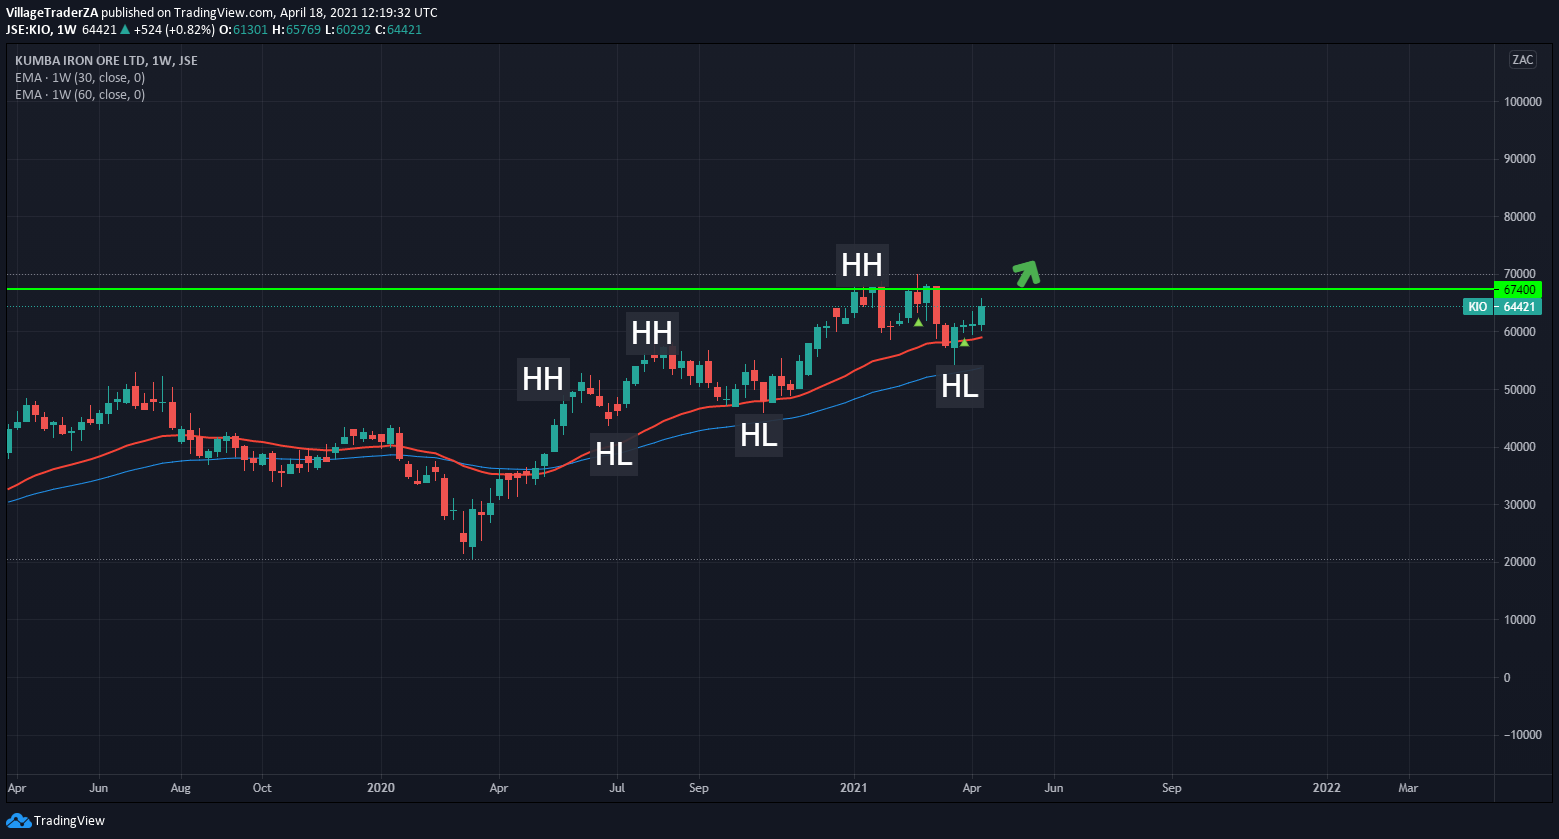Click the green upward arrow annotation

[x=1027, y=273]
